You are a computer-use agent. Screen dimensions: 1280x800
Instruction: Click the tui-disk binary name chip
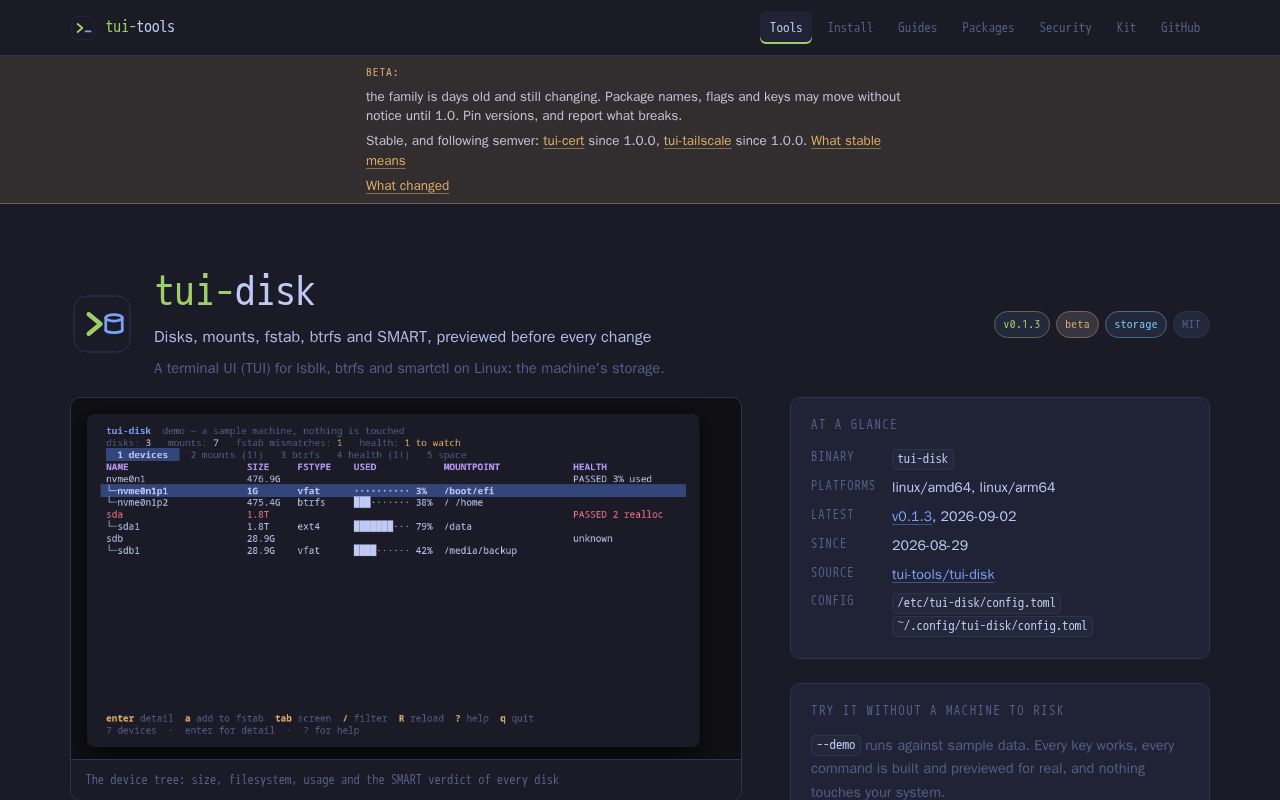click(922, 459)
